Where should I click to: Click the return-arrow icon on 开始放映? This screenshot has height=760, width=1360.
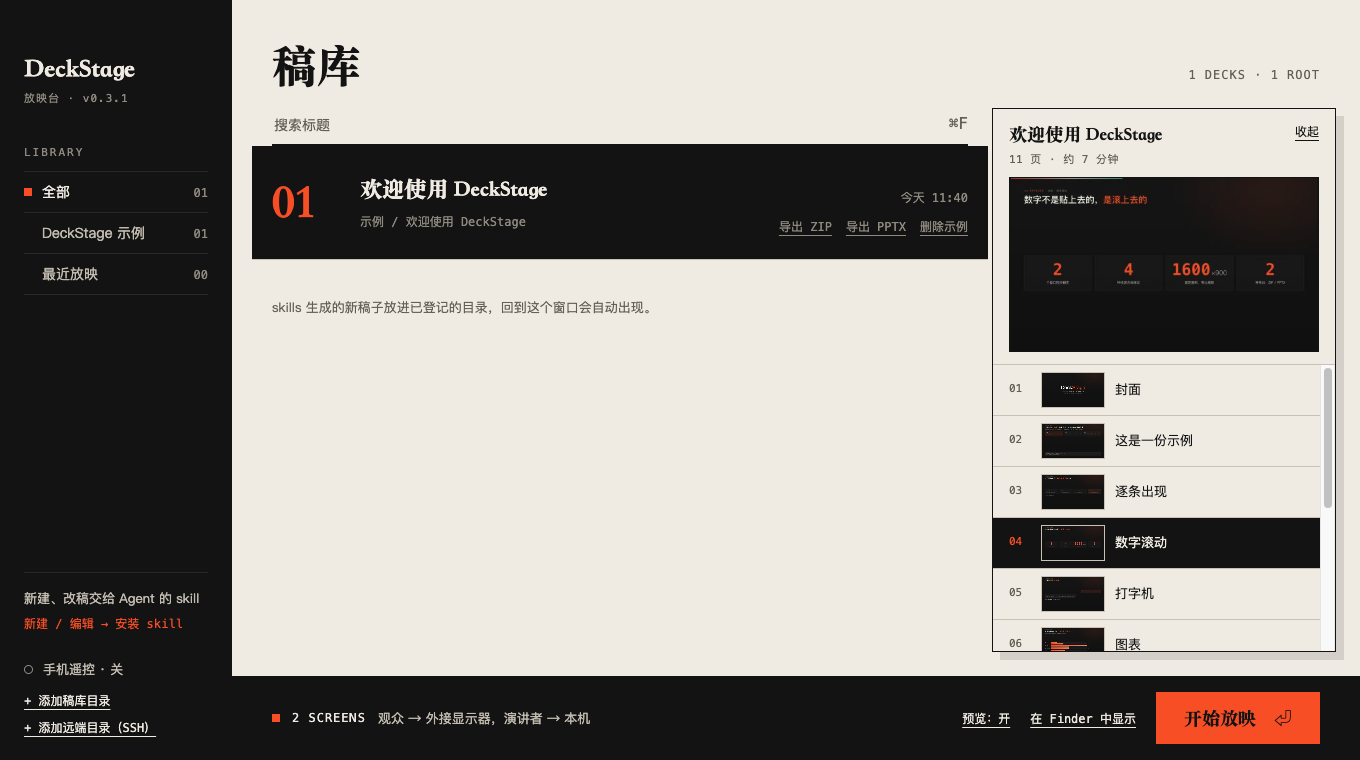pos(1283,718)
